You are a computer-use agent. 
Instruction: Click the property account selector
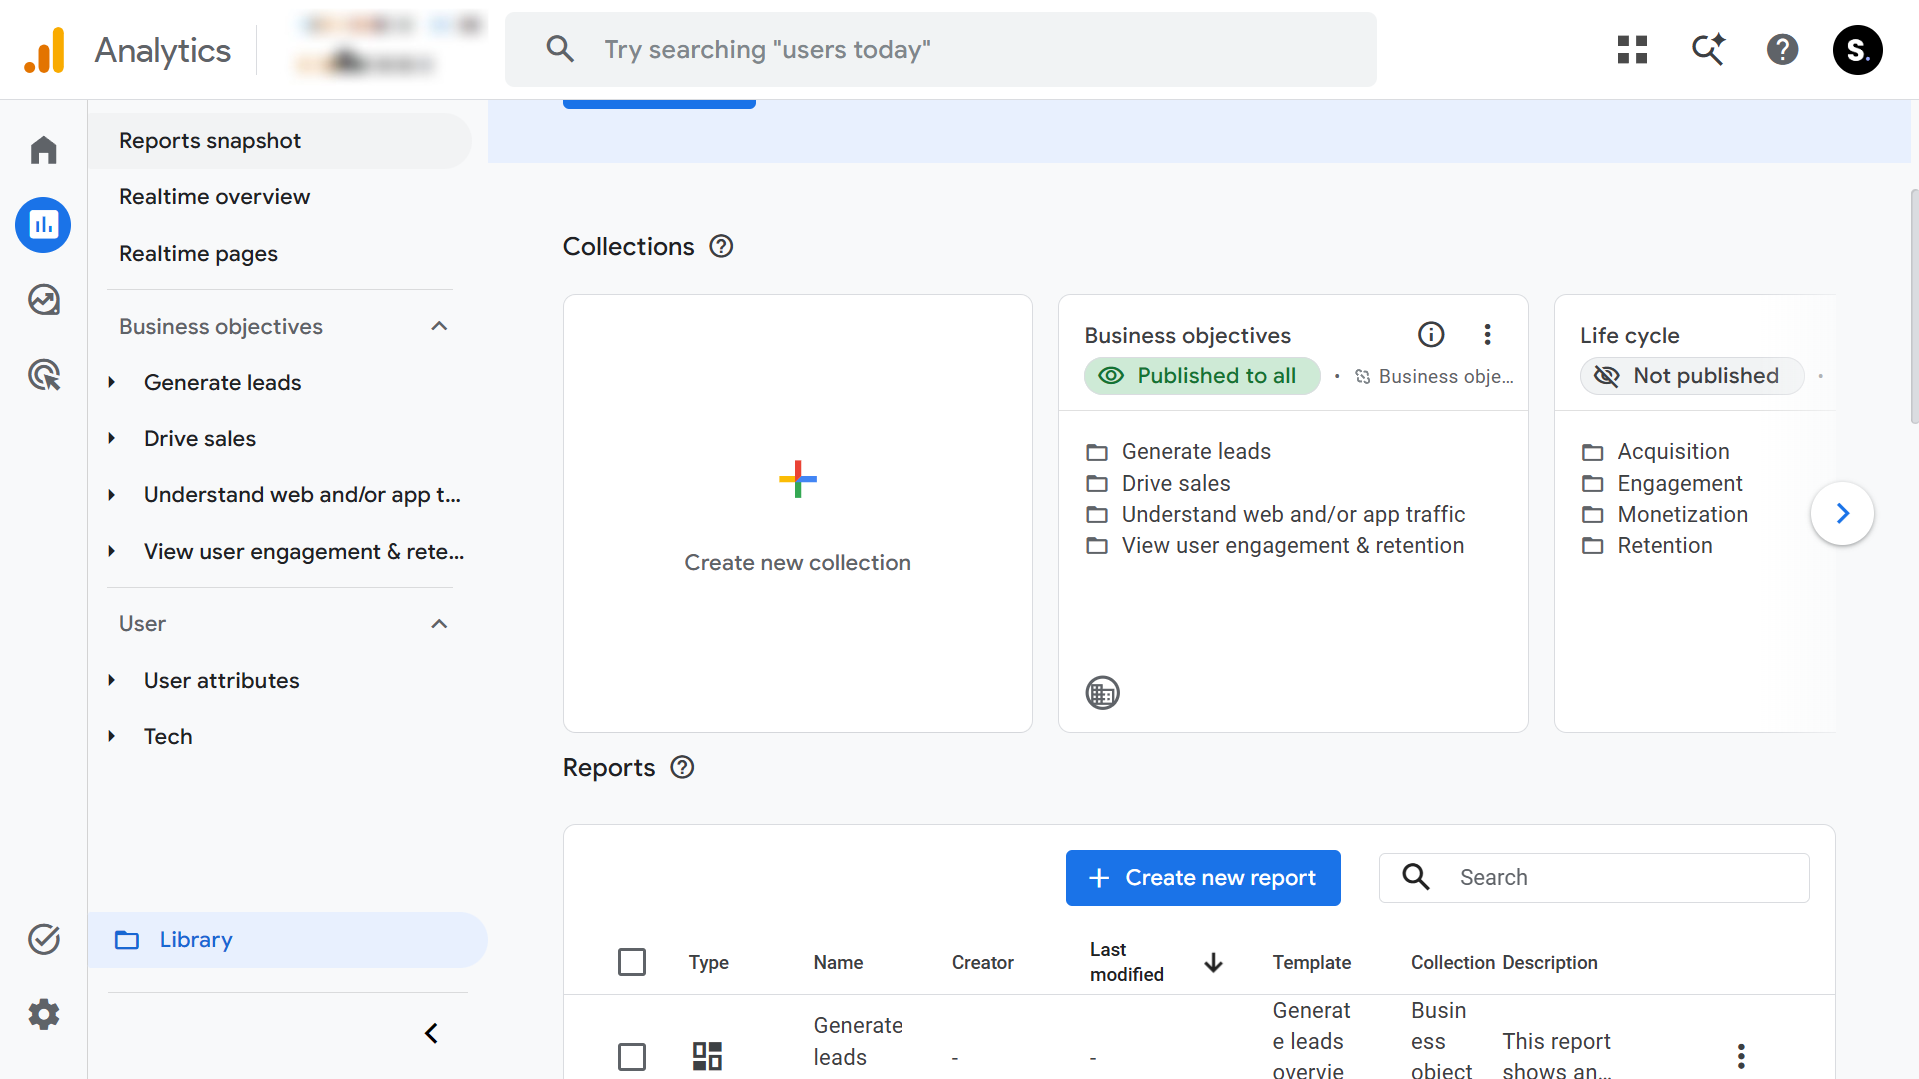(390, 45)
